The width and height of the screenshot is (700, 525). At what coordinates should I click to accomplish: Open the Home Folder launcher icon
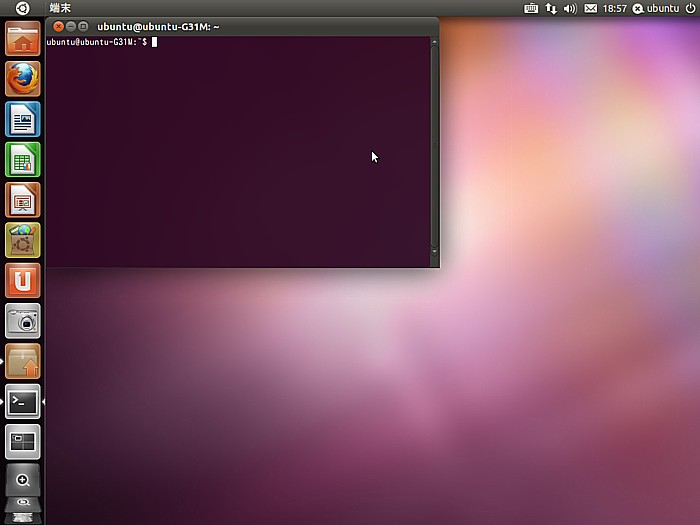[x=23, y=39]
